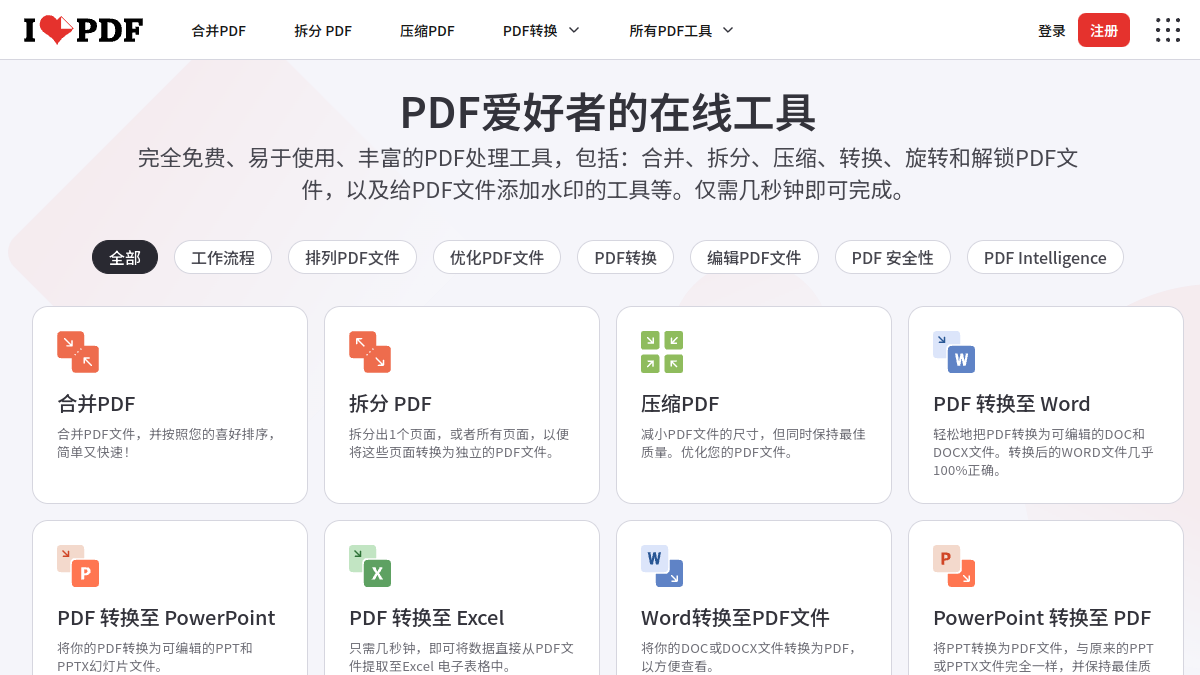
Task: Open the 压缩PDF card title
Action: tap(680, 404)
